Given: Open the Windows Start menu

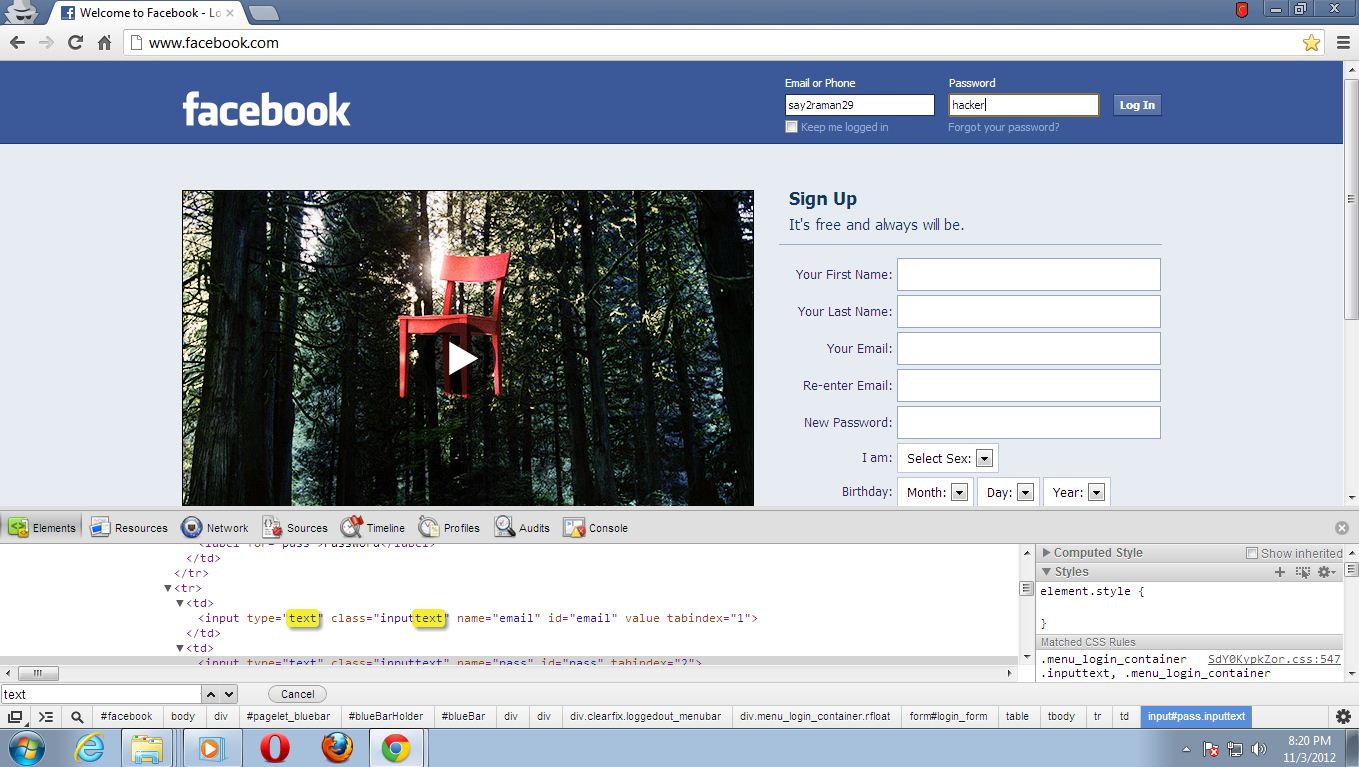Looking at the screenshot, I should click(26, 748).
